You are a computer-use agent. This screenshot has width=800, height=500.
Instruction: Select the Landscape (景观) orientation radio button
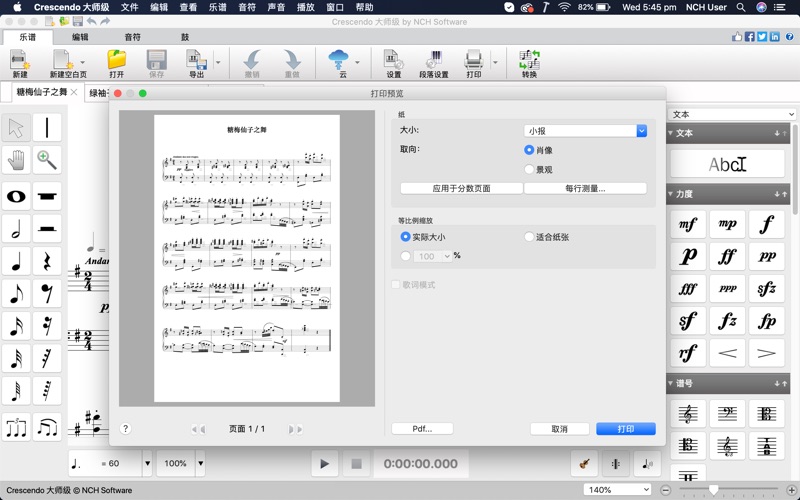529,170
